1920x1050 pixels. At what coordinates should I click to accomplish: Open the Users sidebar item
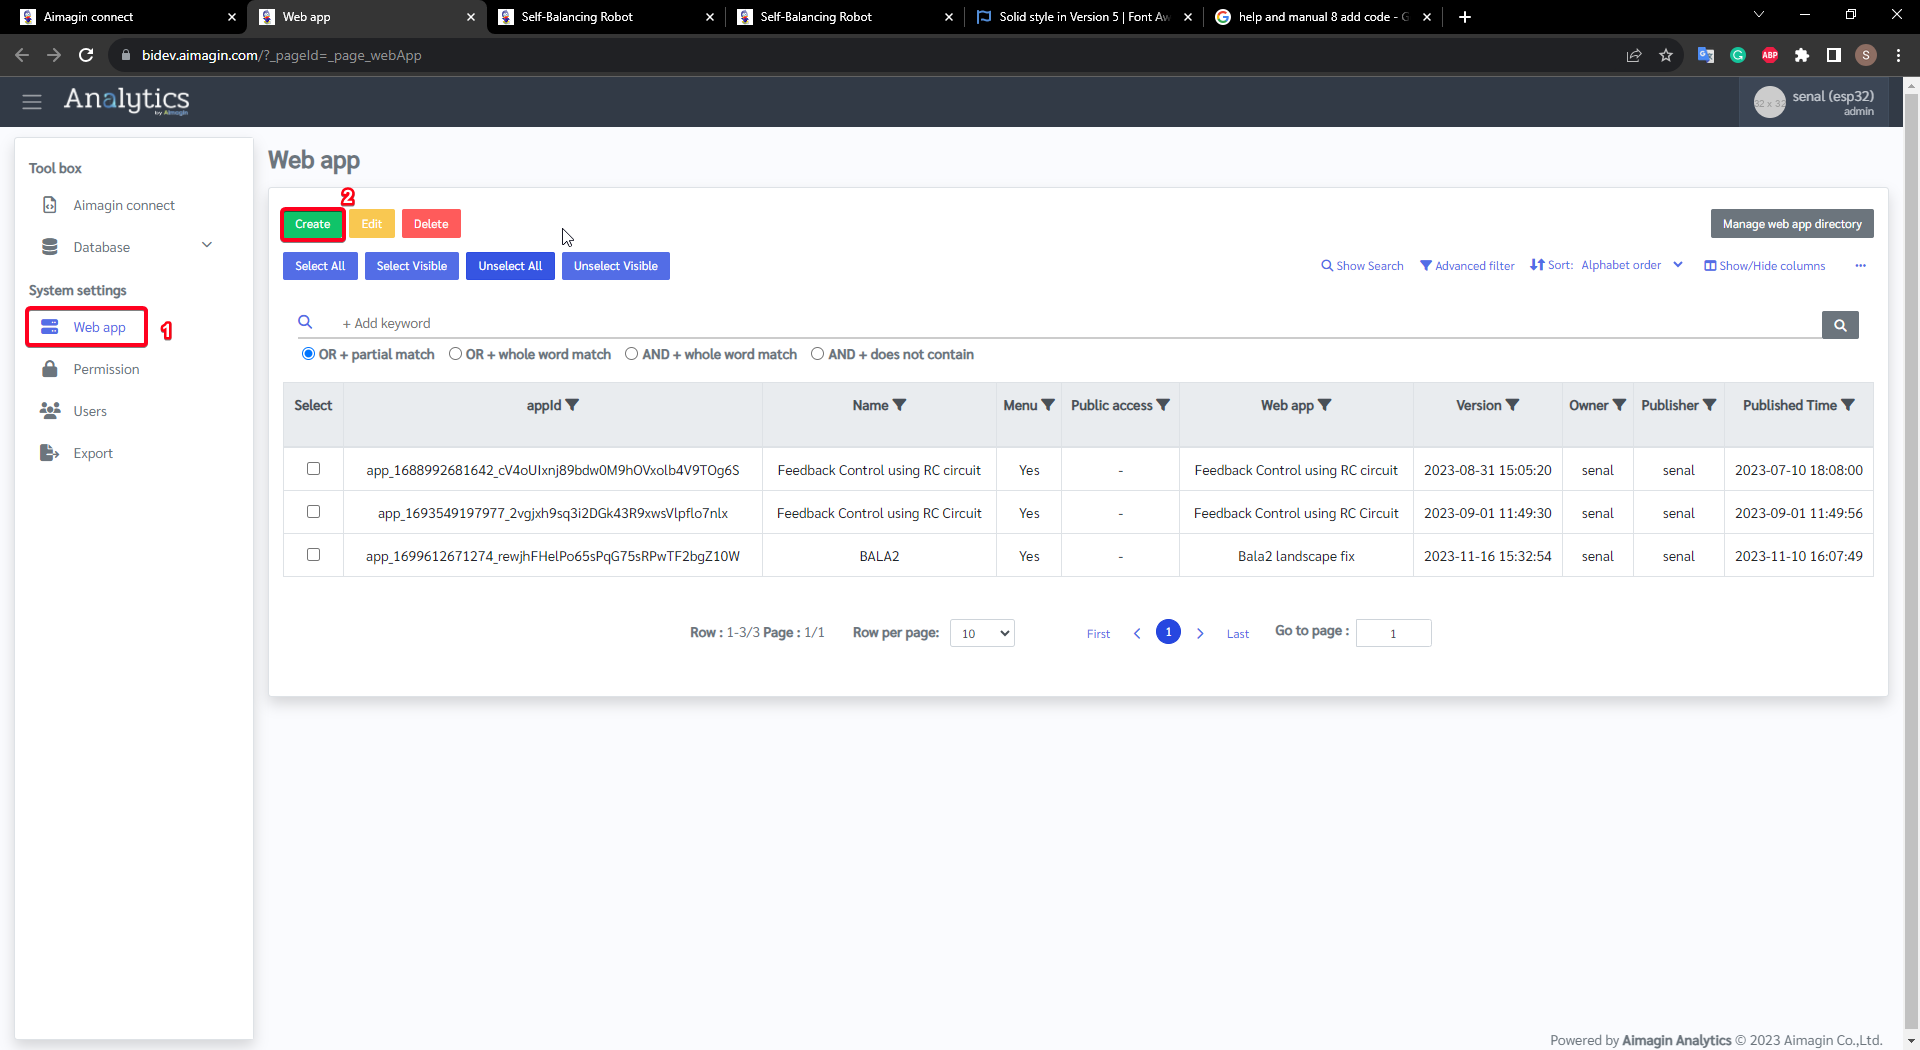pos(90,411)
